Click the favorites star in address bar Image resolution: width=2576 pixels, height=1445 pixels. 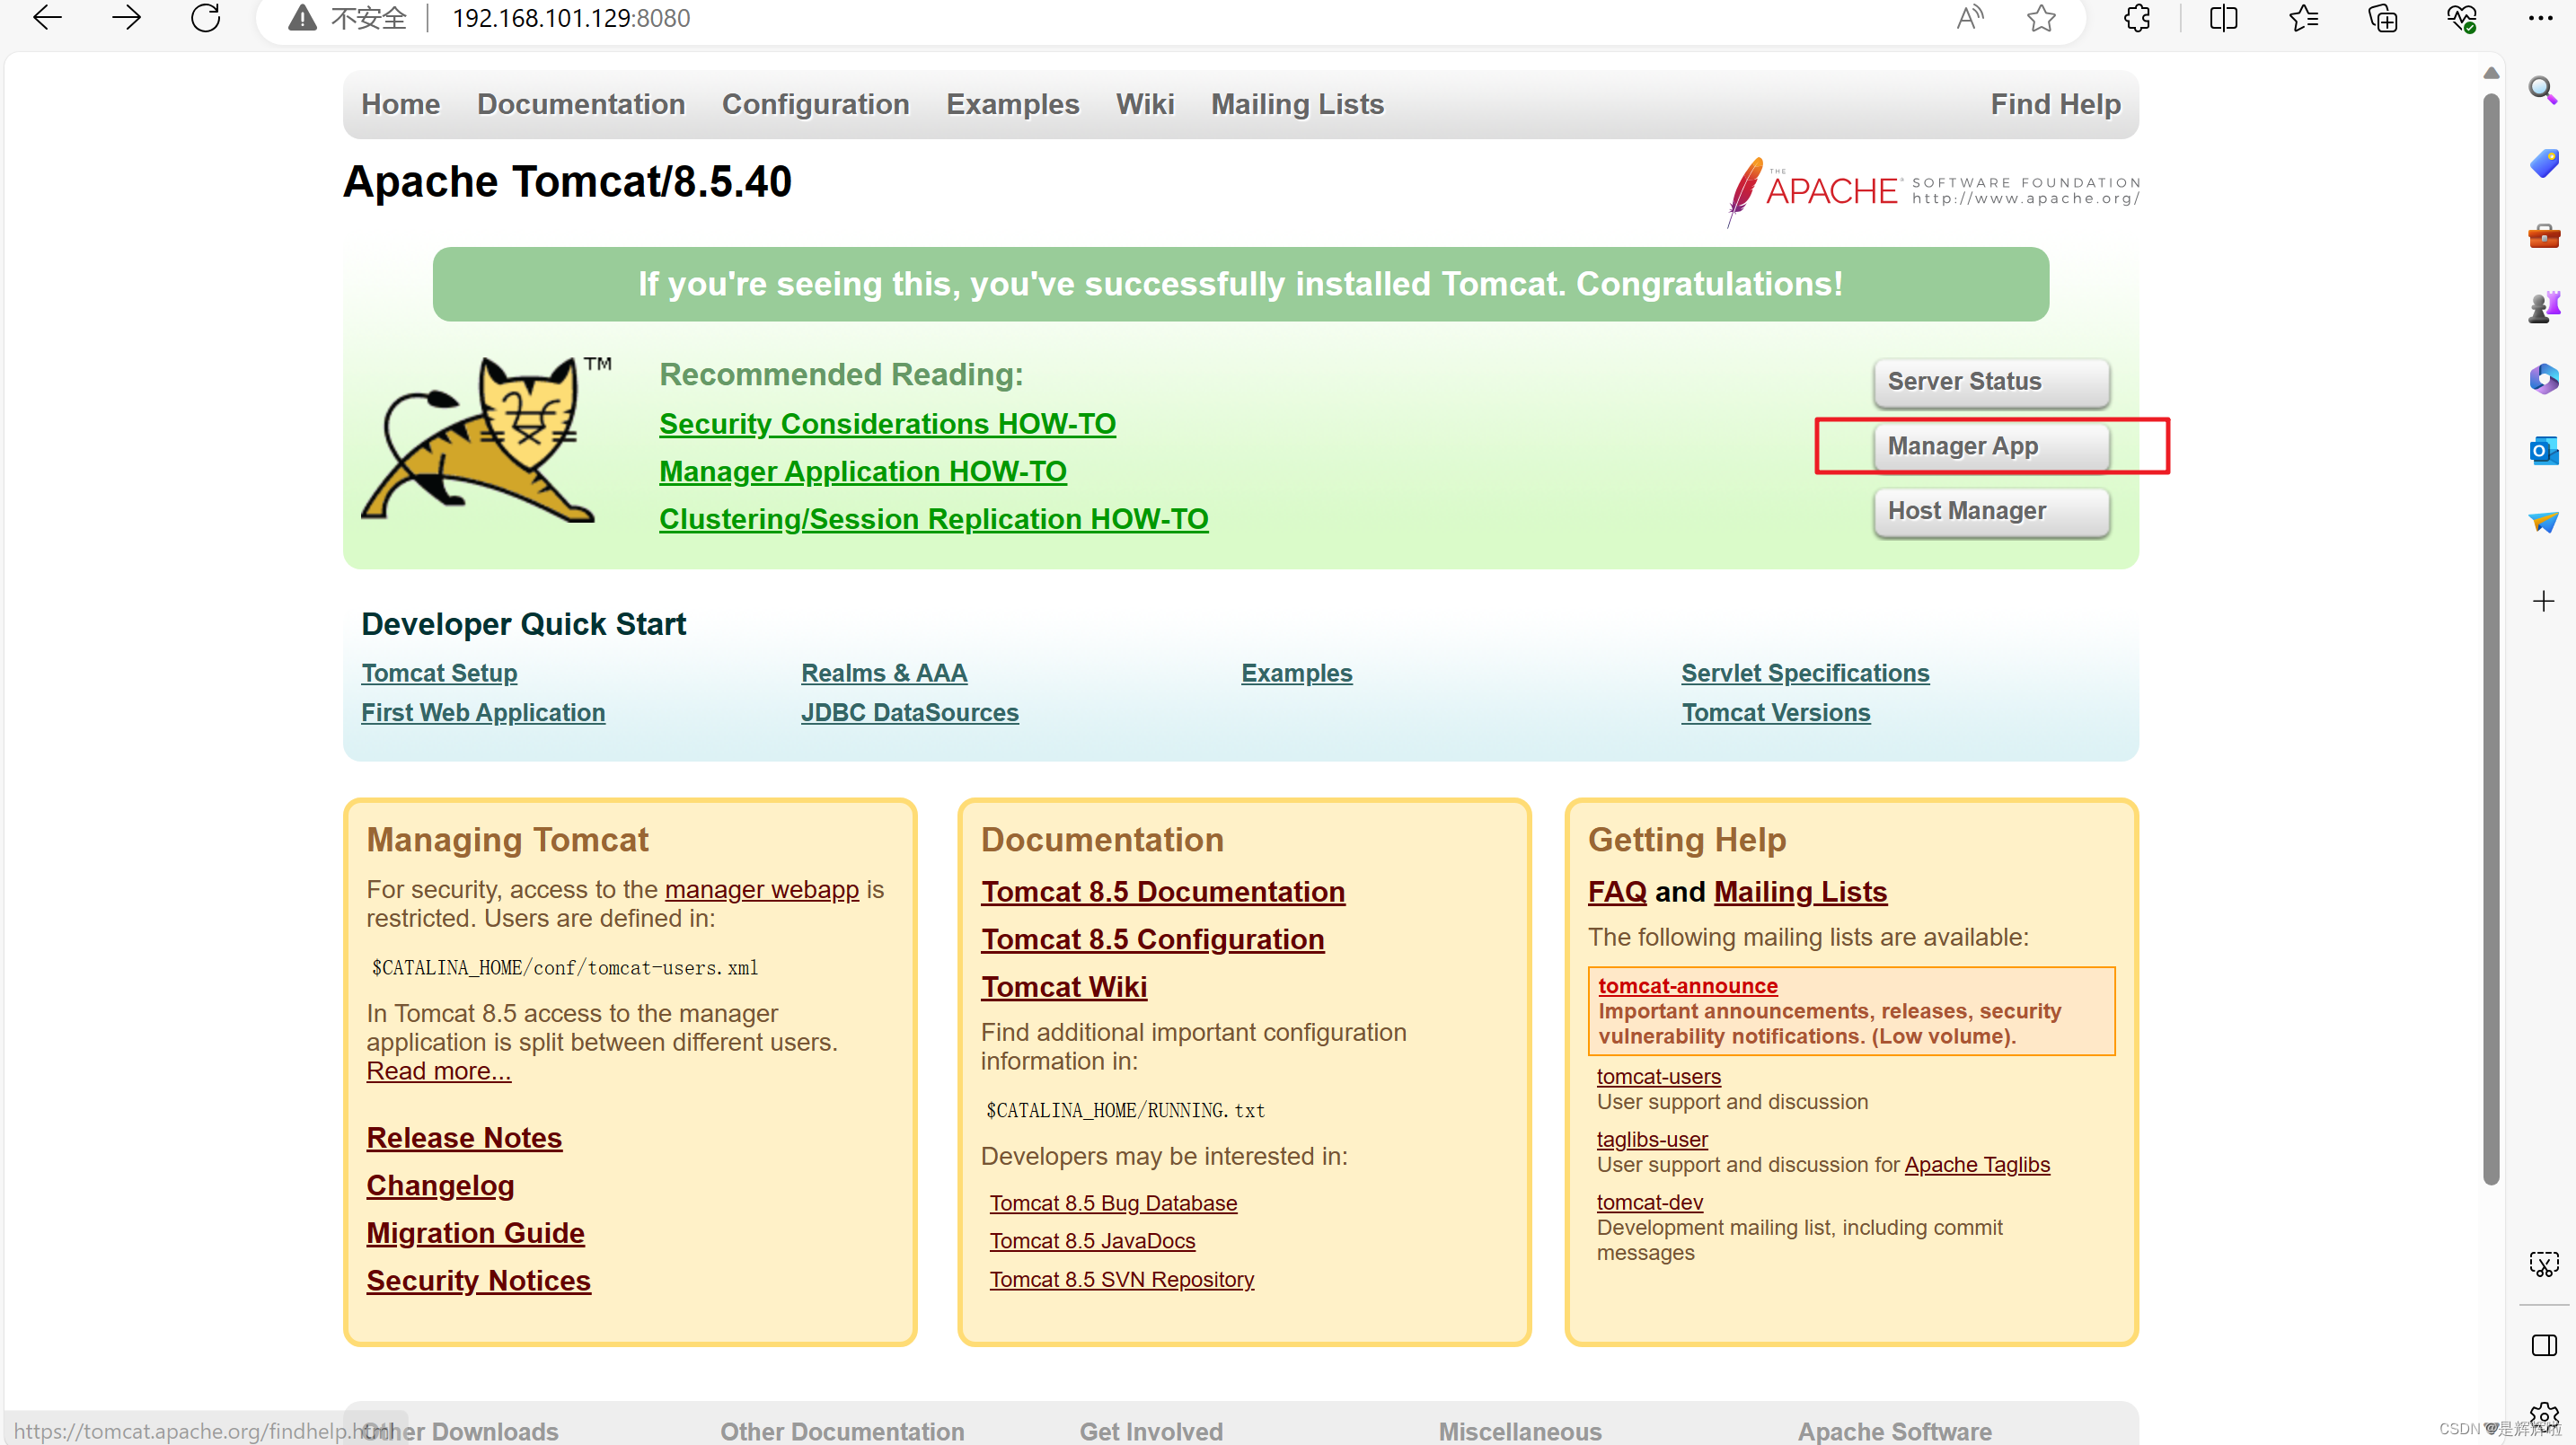(2041, 18)
